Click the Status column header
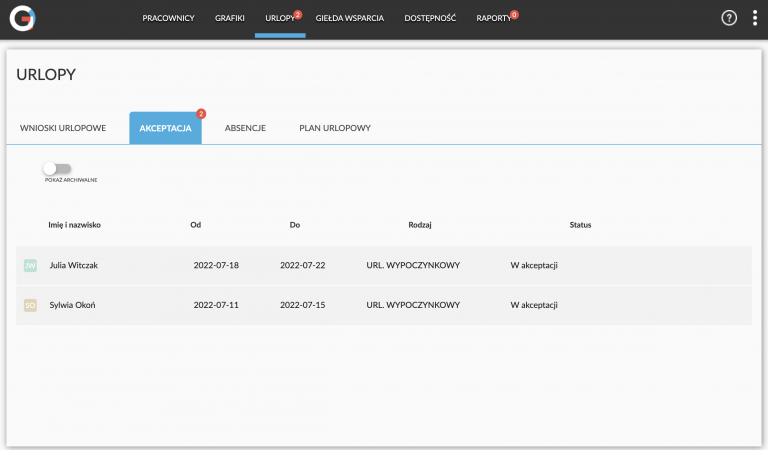 coord(580,225)
